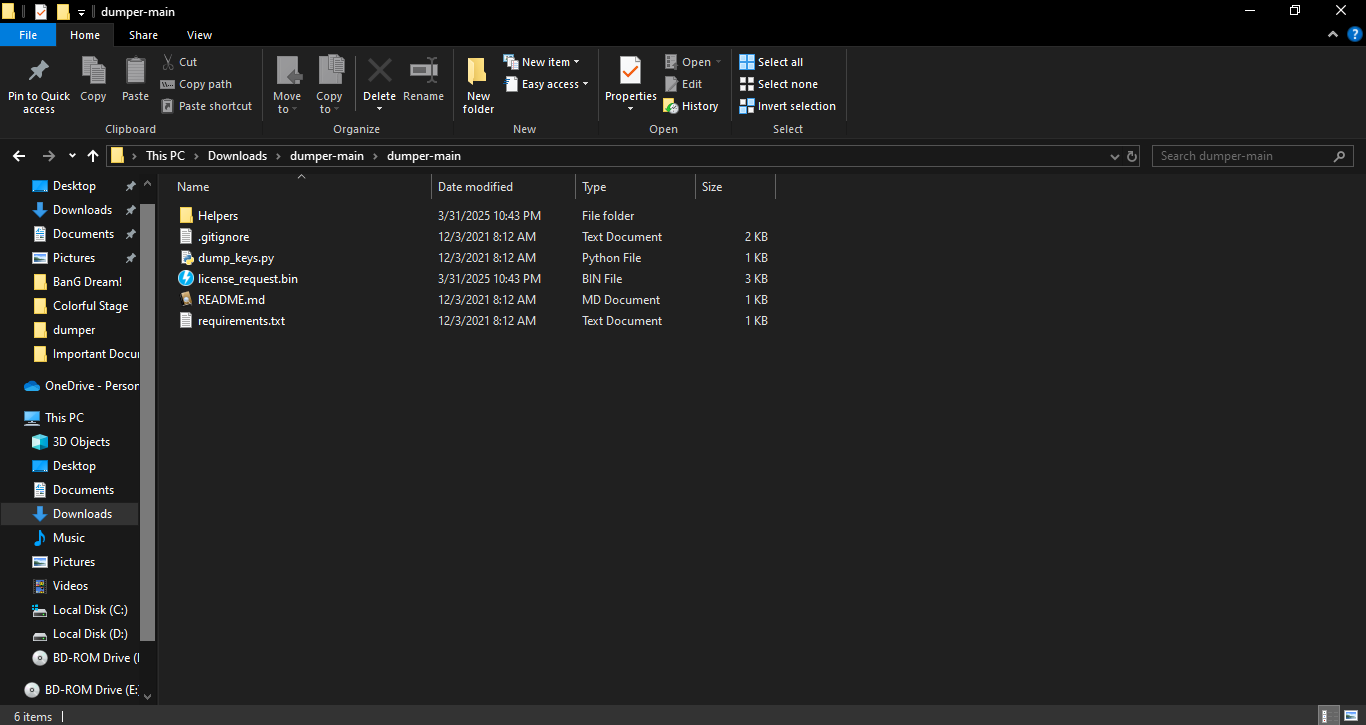Go back to previous folder
Screen dimensions: 1366x725
click(19, 156)
